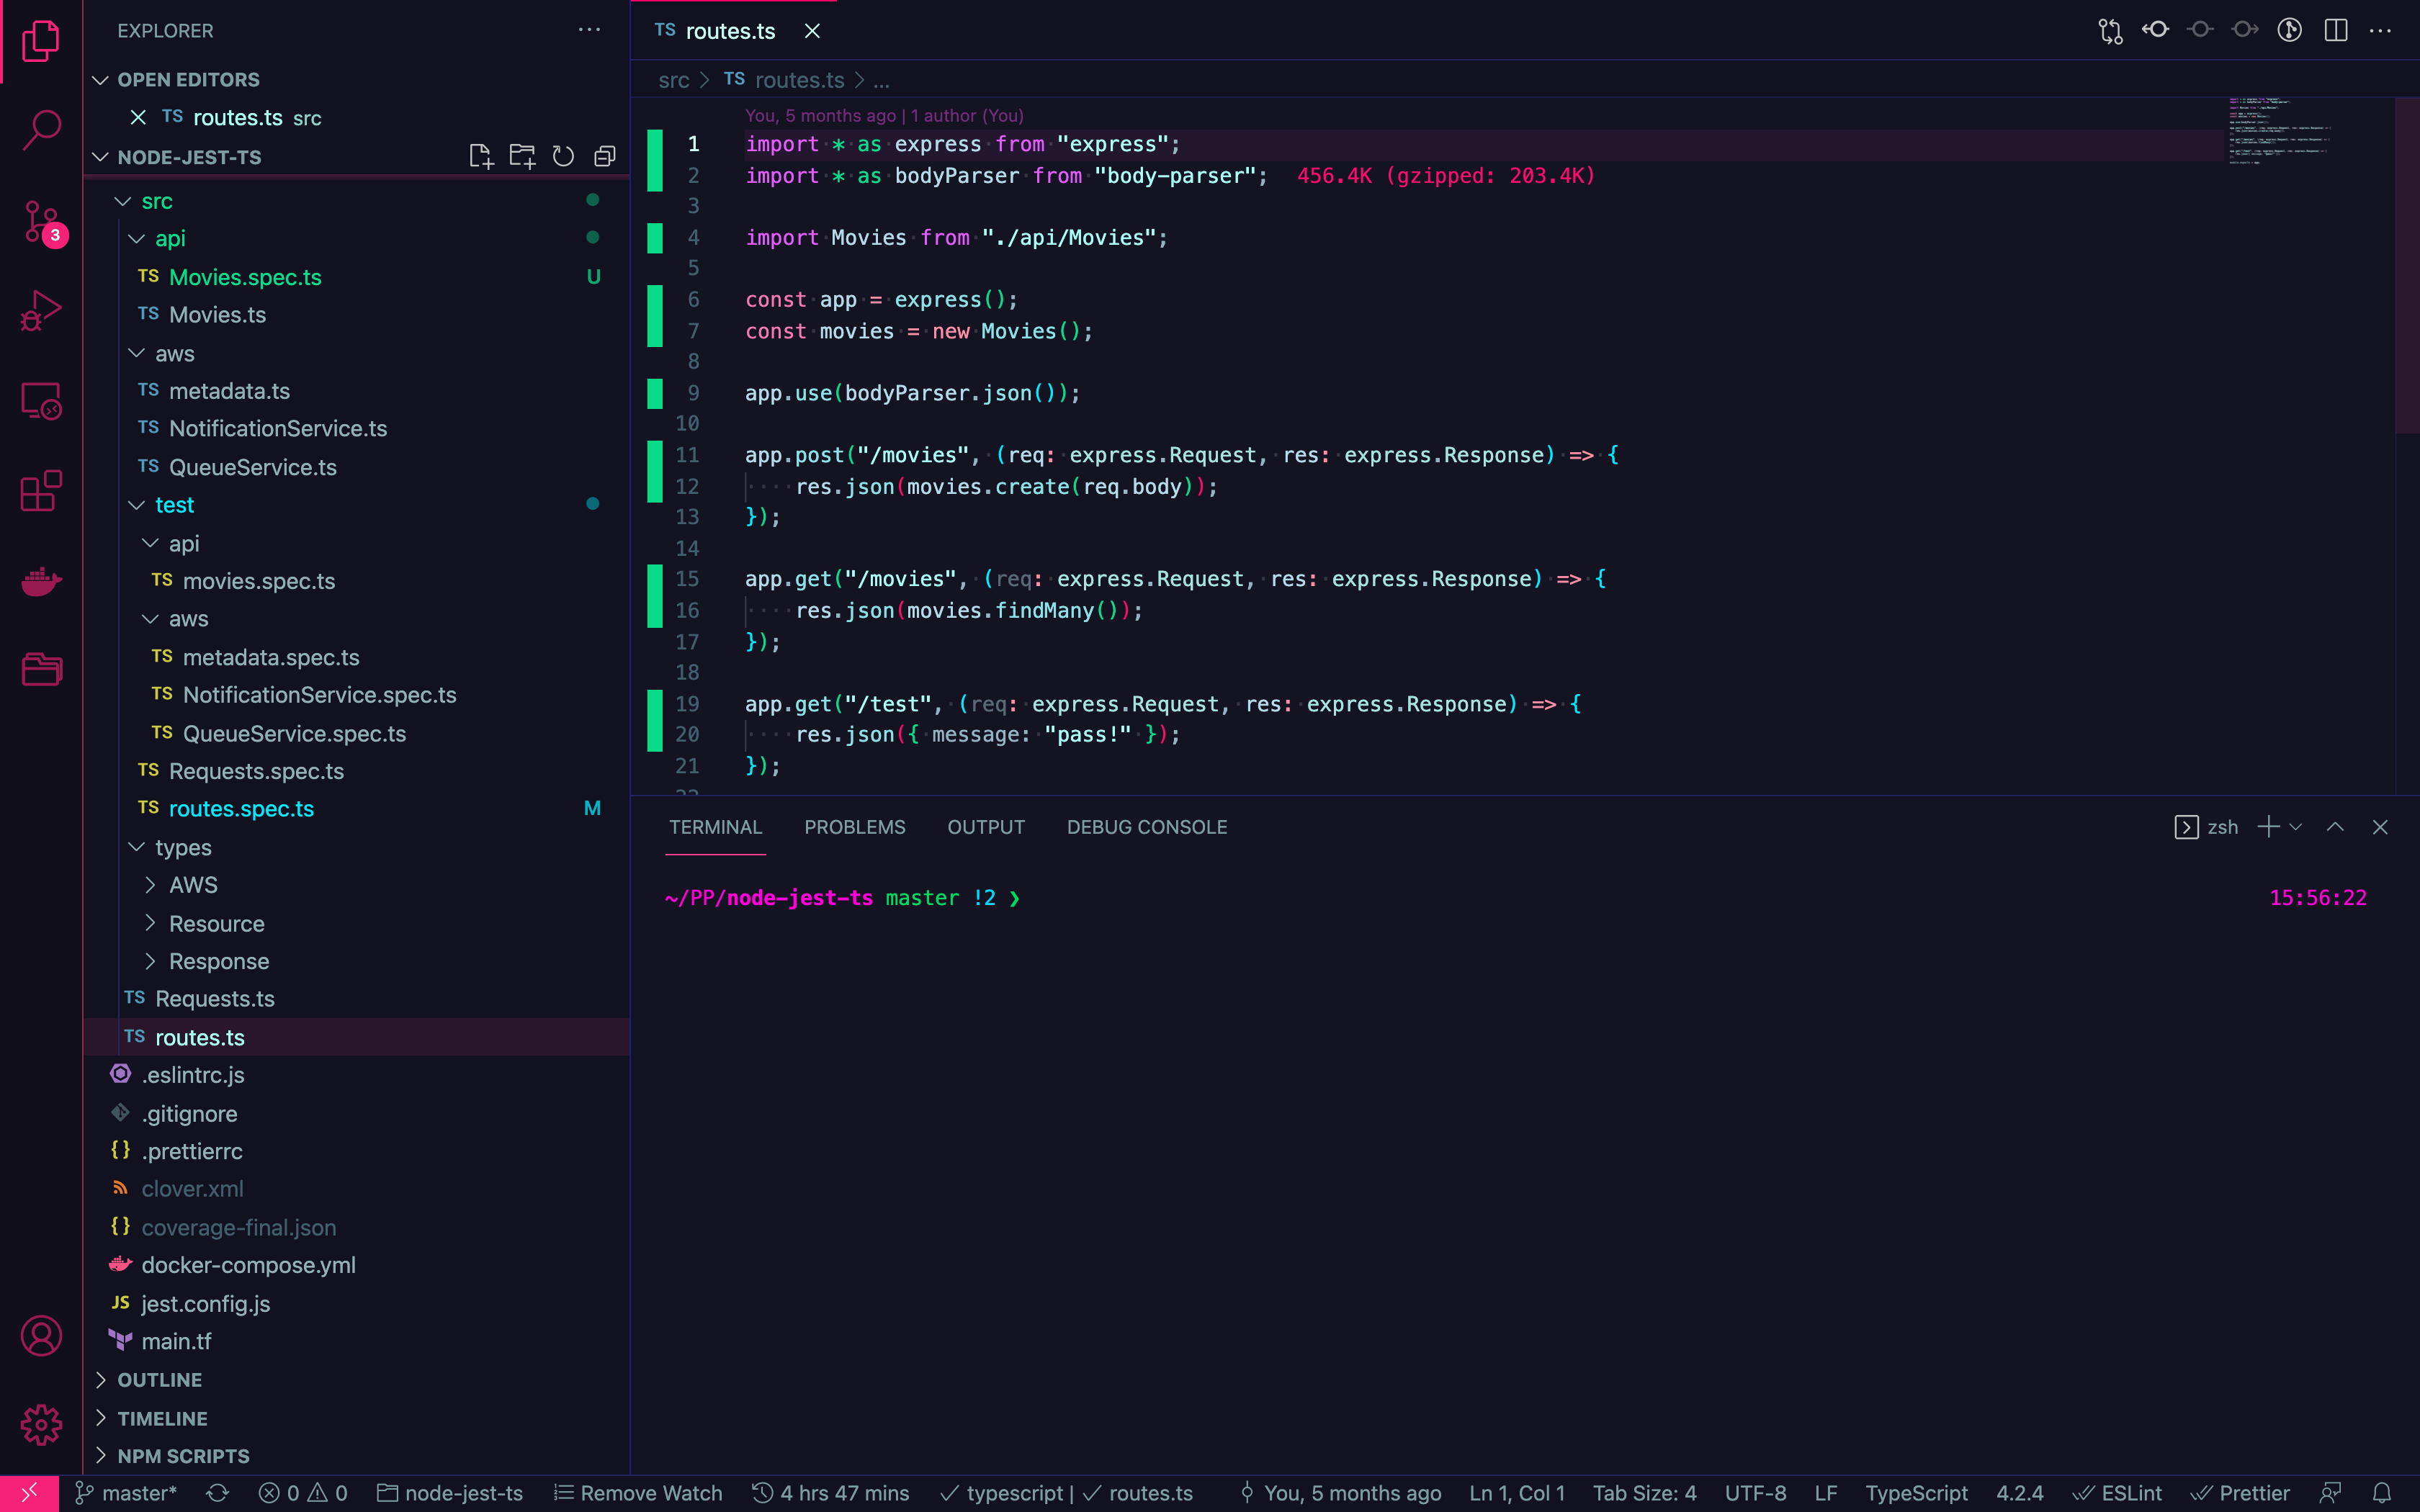Collapse all folders in explorer

[604, 156]
